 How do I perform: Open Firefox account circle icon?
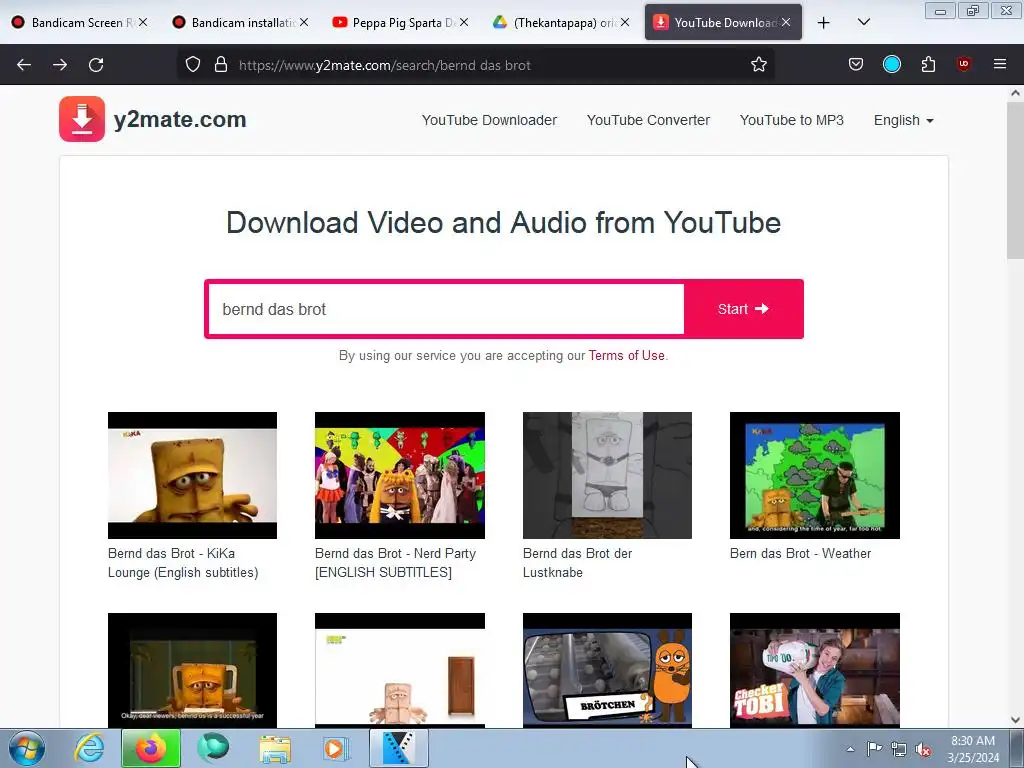click(891, 65)
